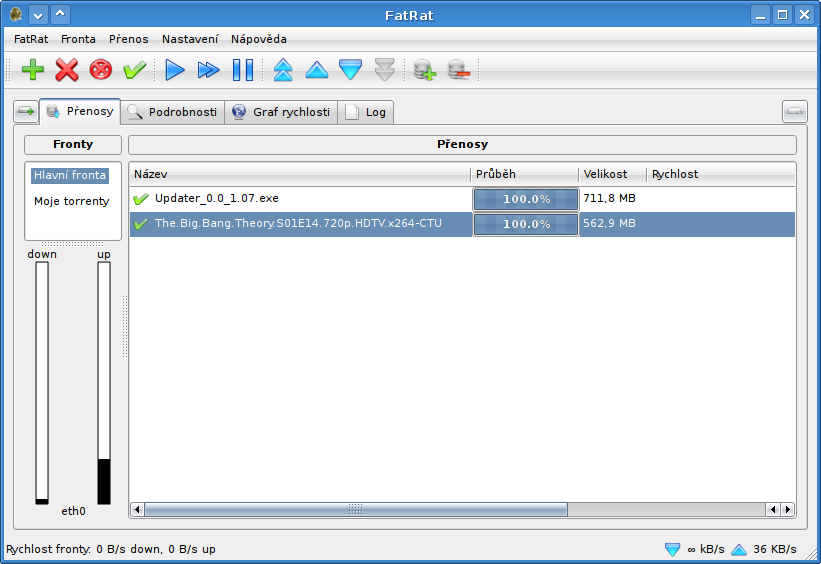Screen dimensions: 821x564
Task: Click the red circled X delete-with-data icon
Action: 101,69
